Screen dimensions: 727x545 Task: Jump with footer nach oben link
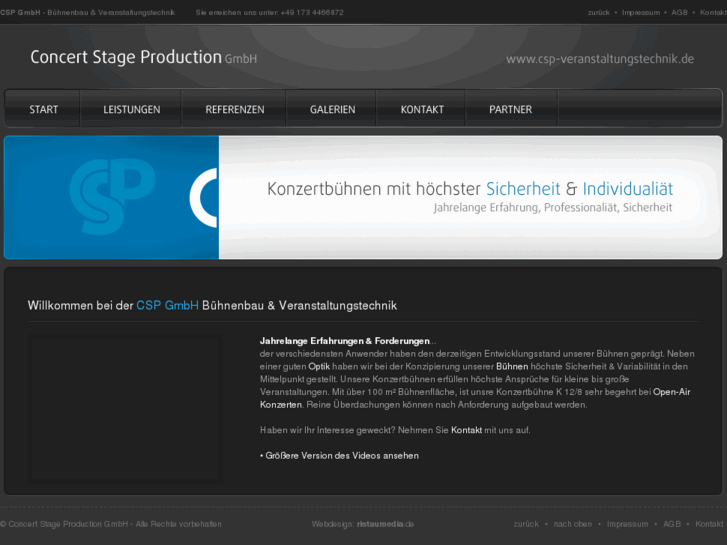coord(573,524)
